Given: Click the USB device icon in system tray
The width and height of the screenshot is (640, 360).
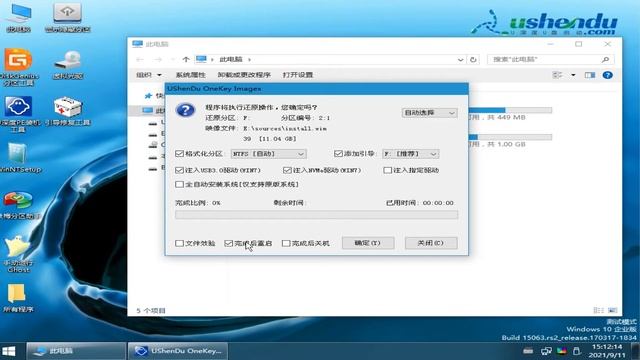Looking at the screenshot, I should tap(576, 351).
